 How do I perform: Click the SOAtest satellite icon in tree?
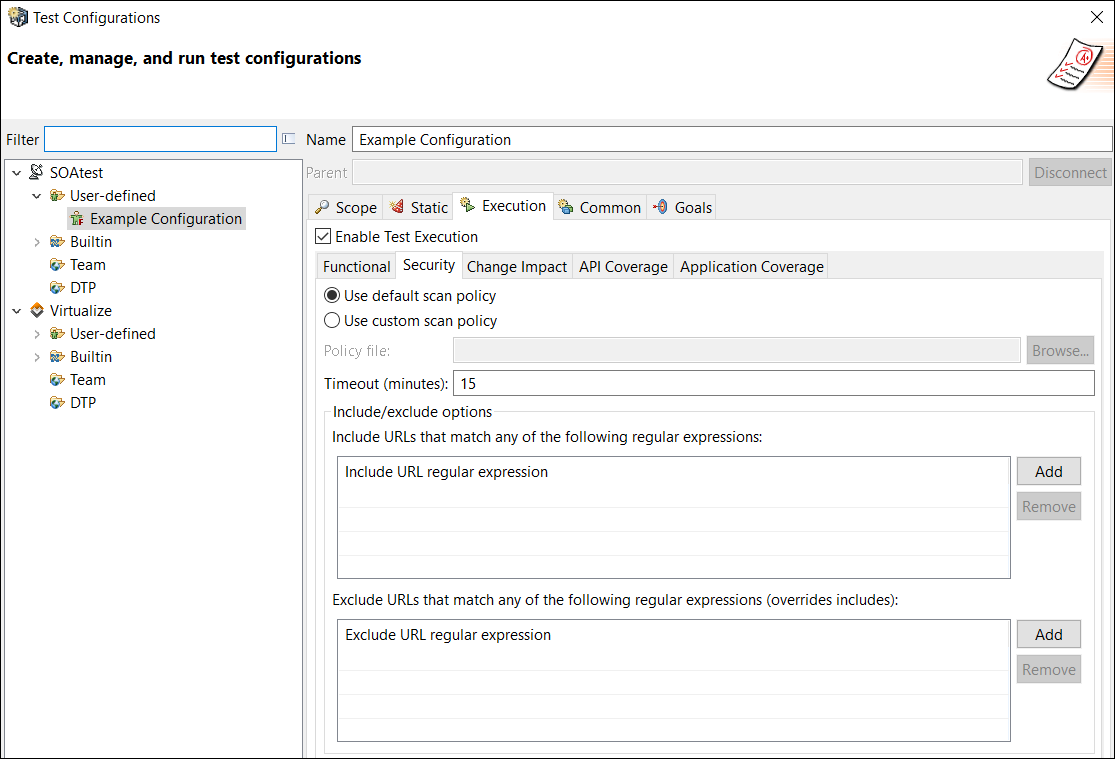tap(36, 172)
